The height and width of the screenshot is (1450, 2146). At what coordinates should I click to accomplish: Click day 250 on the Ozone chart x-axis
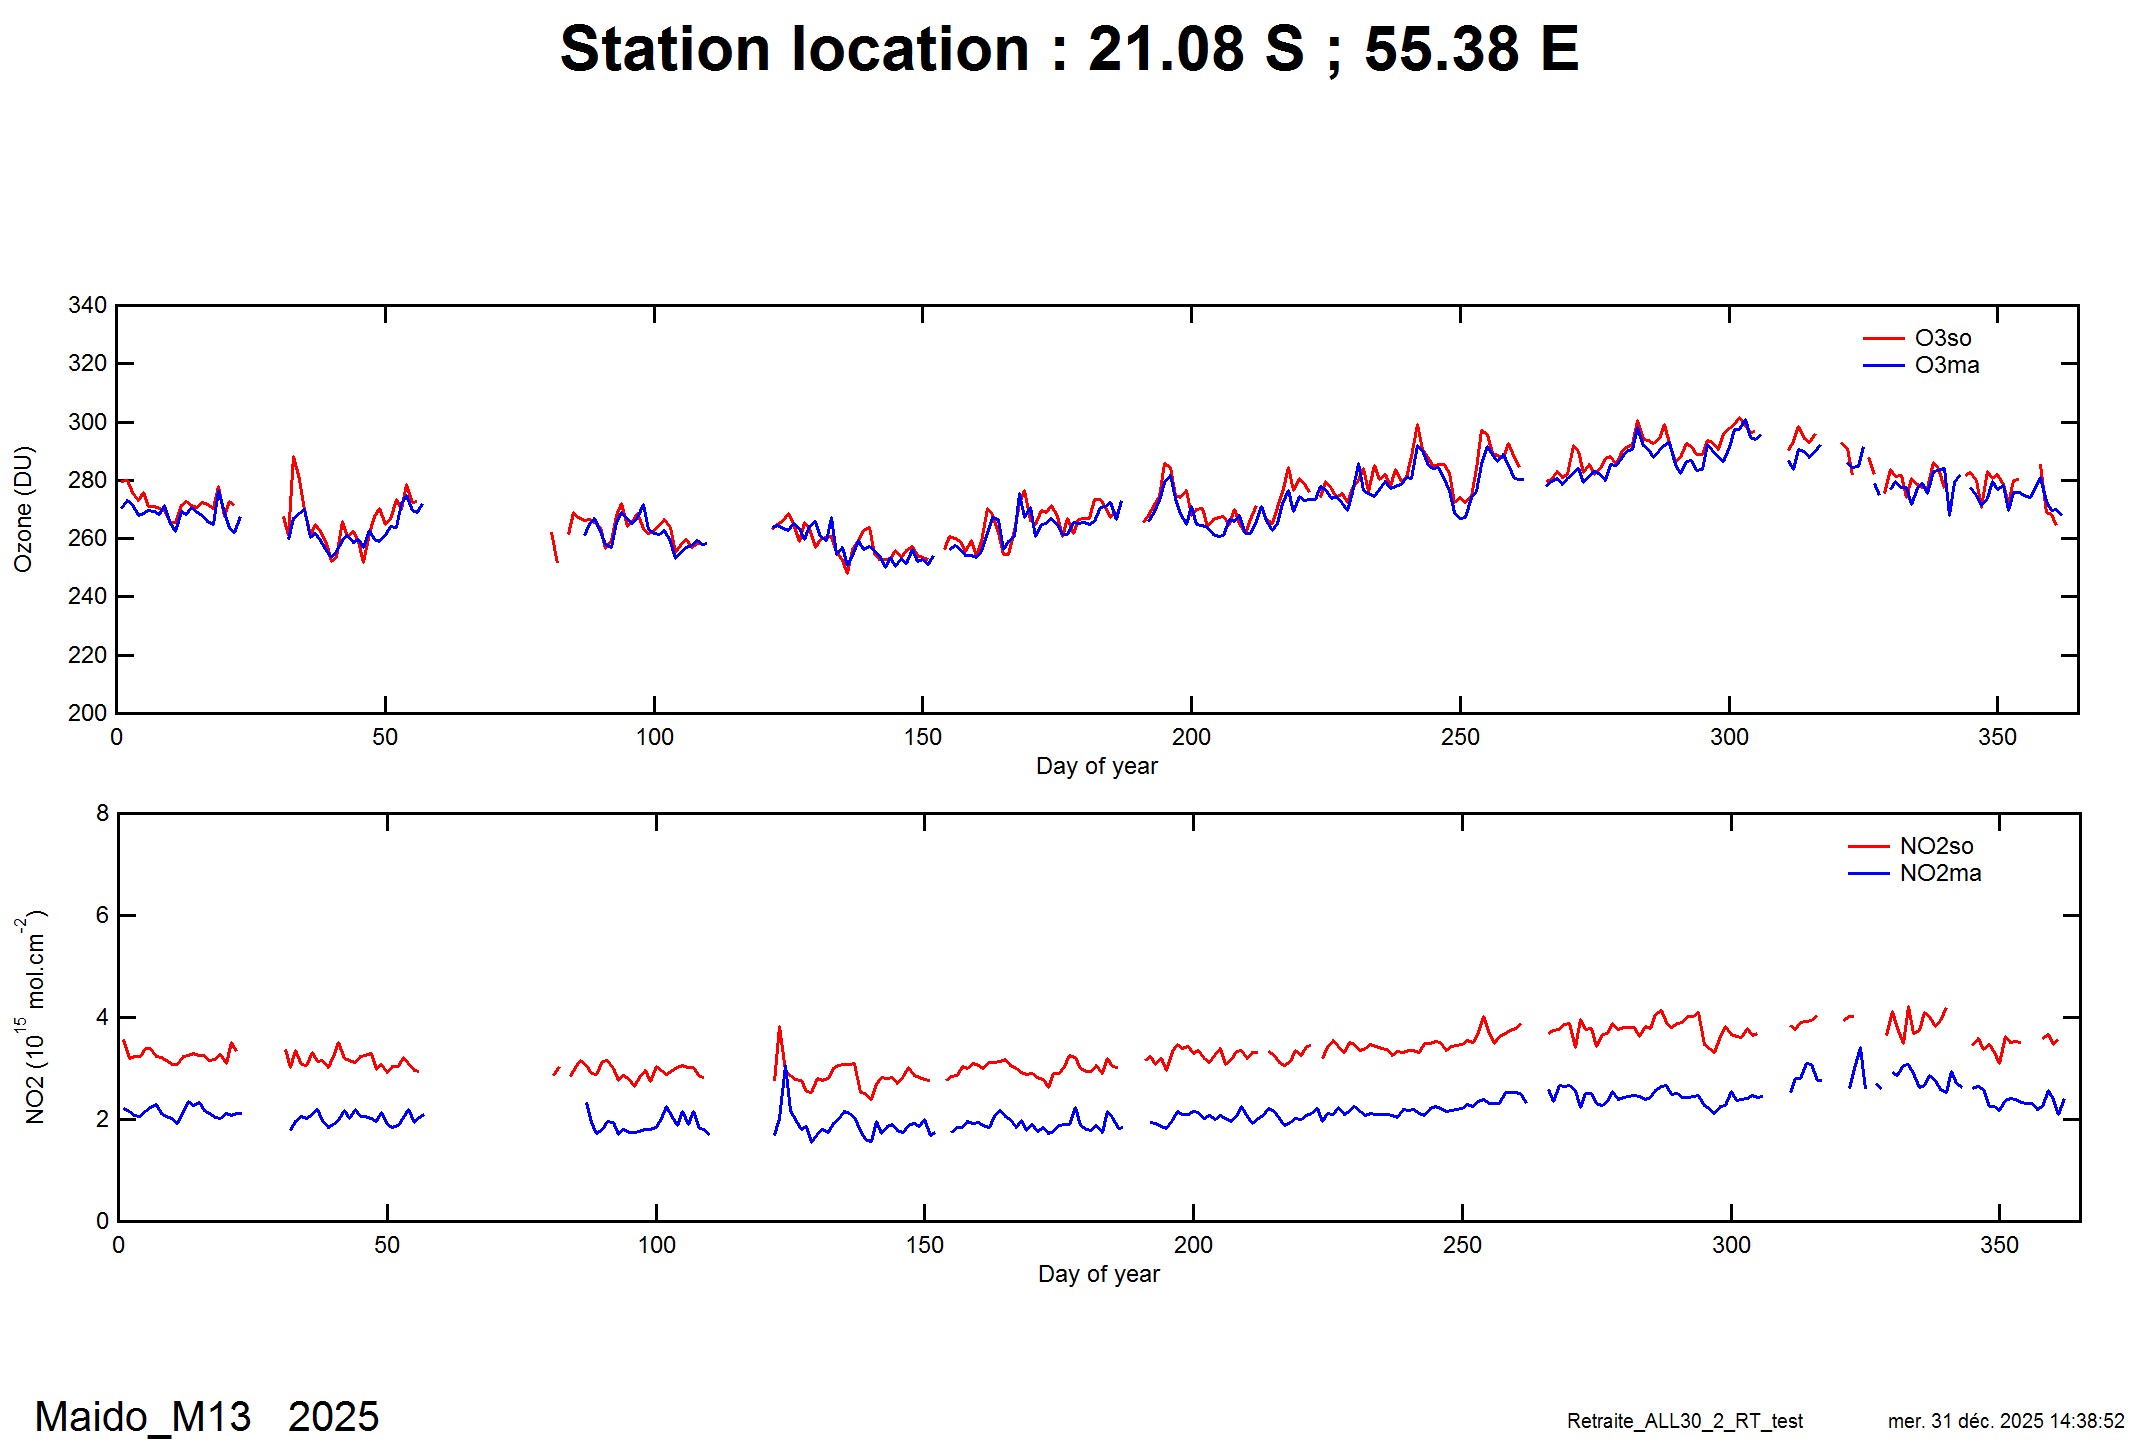1460,738
